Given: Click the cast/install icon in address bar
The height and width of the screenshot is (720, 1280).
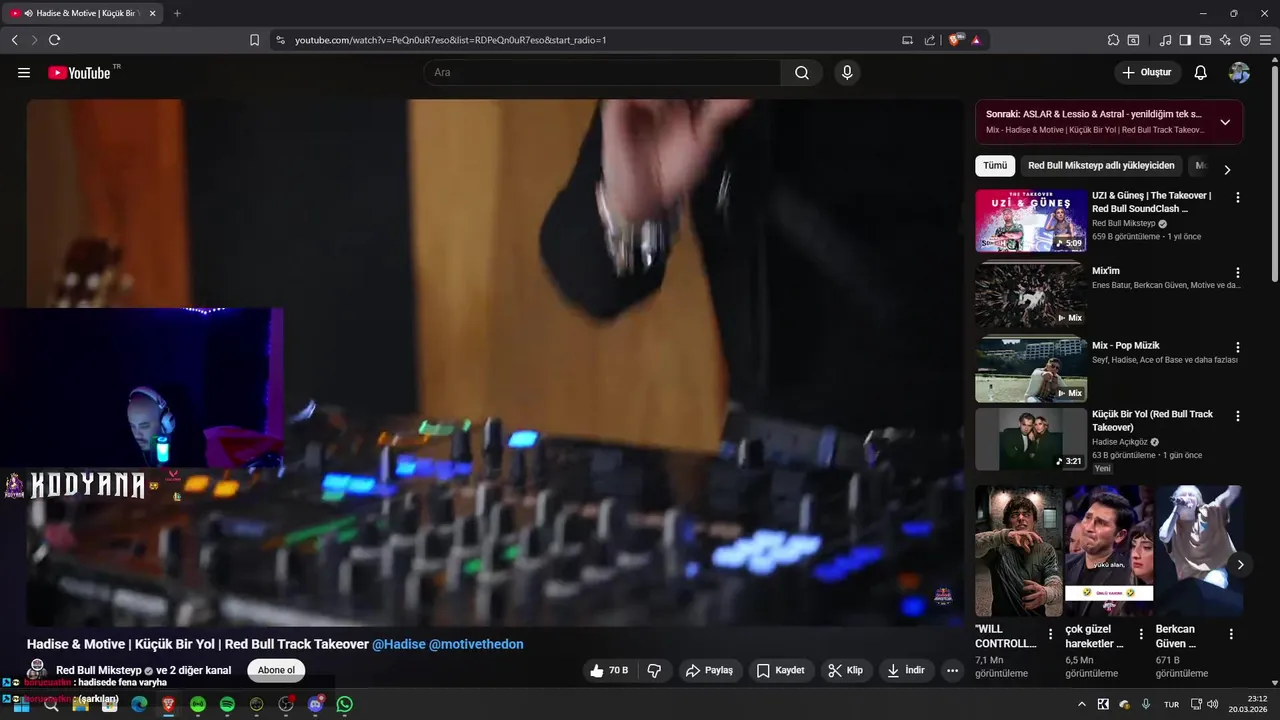Looking at the screenshot, I should click(x=908, y=40).
